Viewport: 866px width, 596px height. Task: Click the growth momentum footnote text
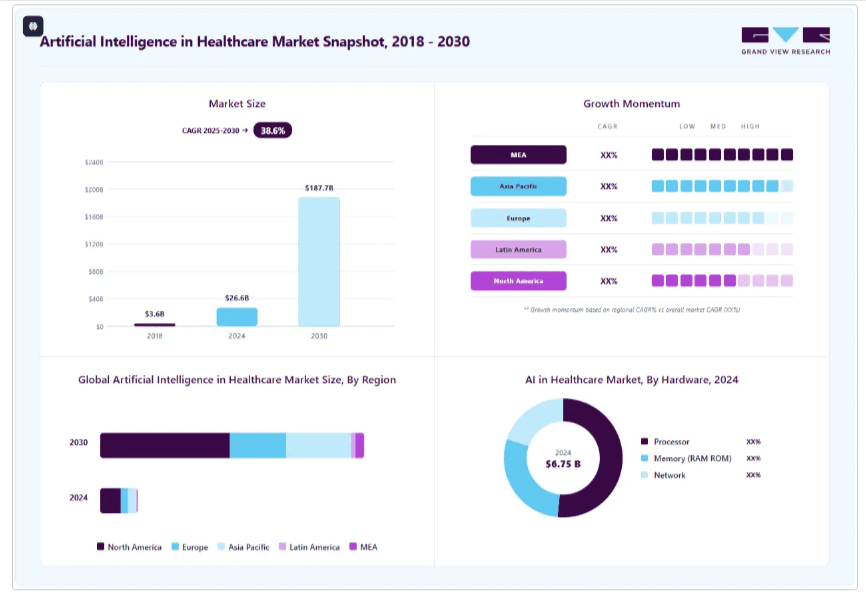[x=632, y=310]
